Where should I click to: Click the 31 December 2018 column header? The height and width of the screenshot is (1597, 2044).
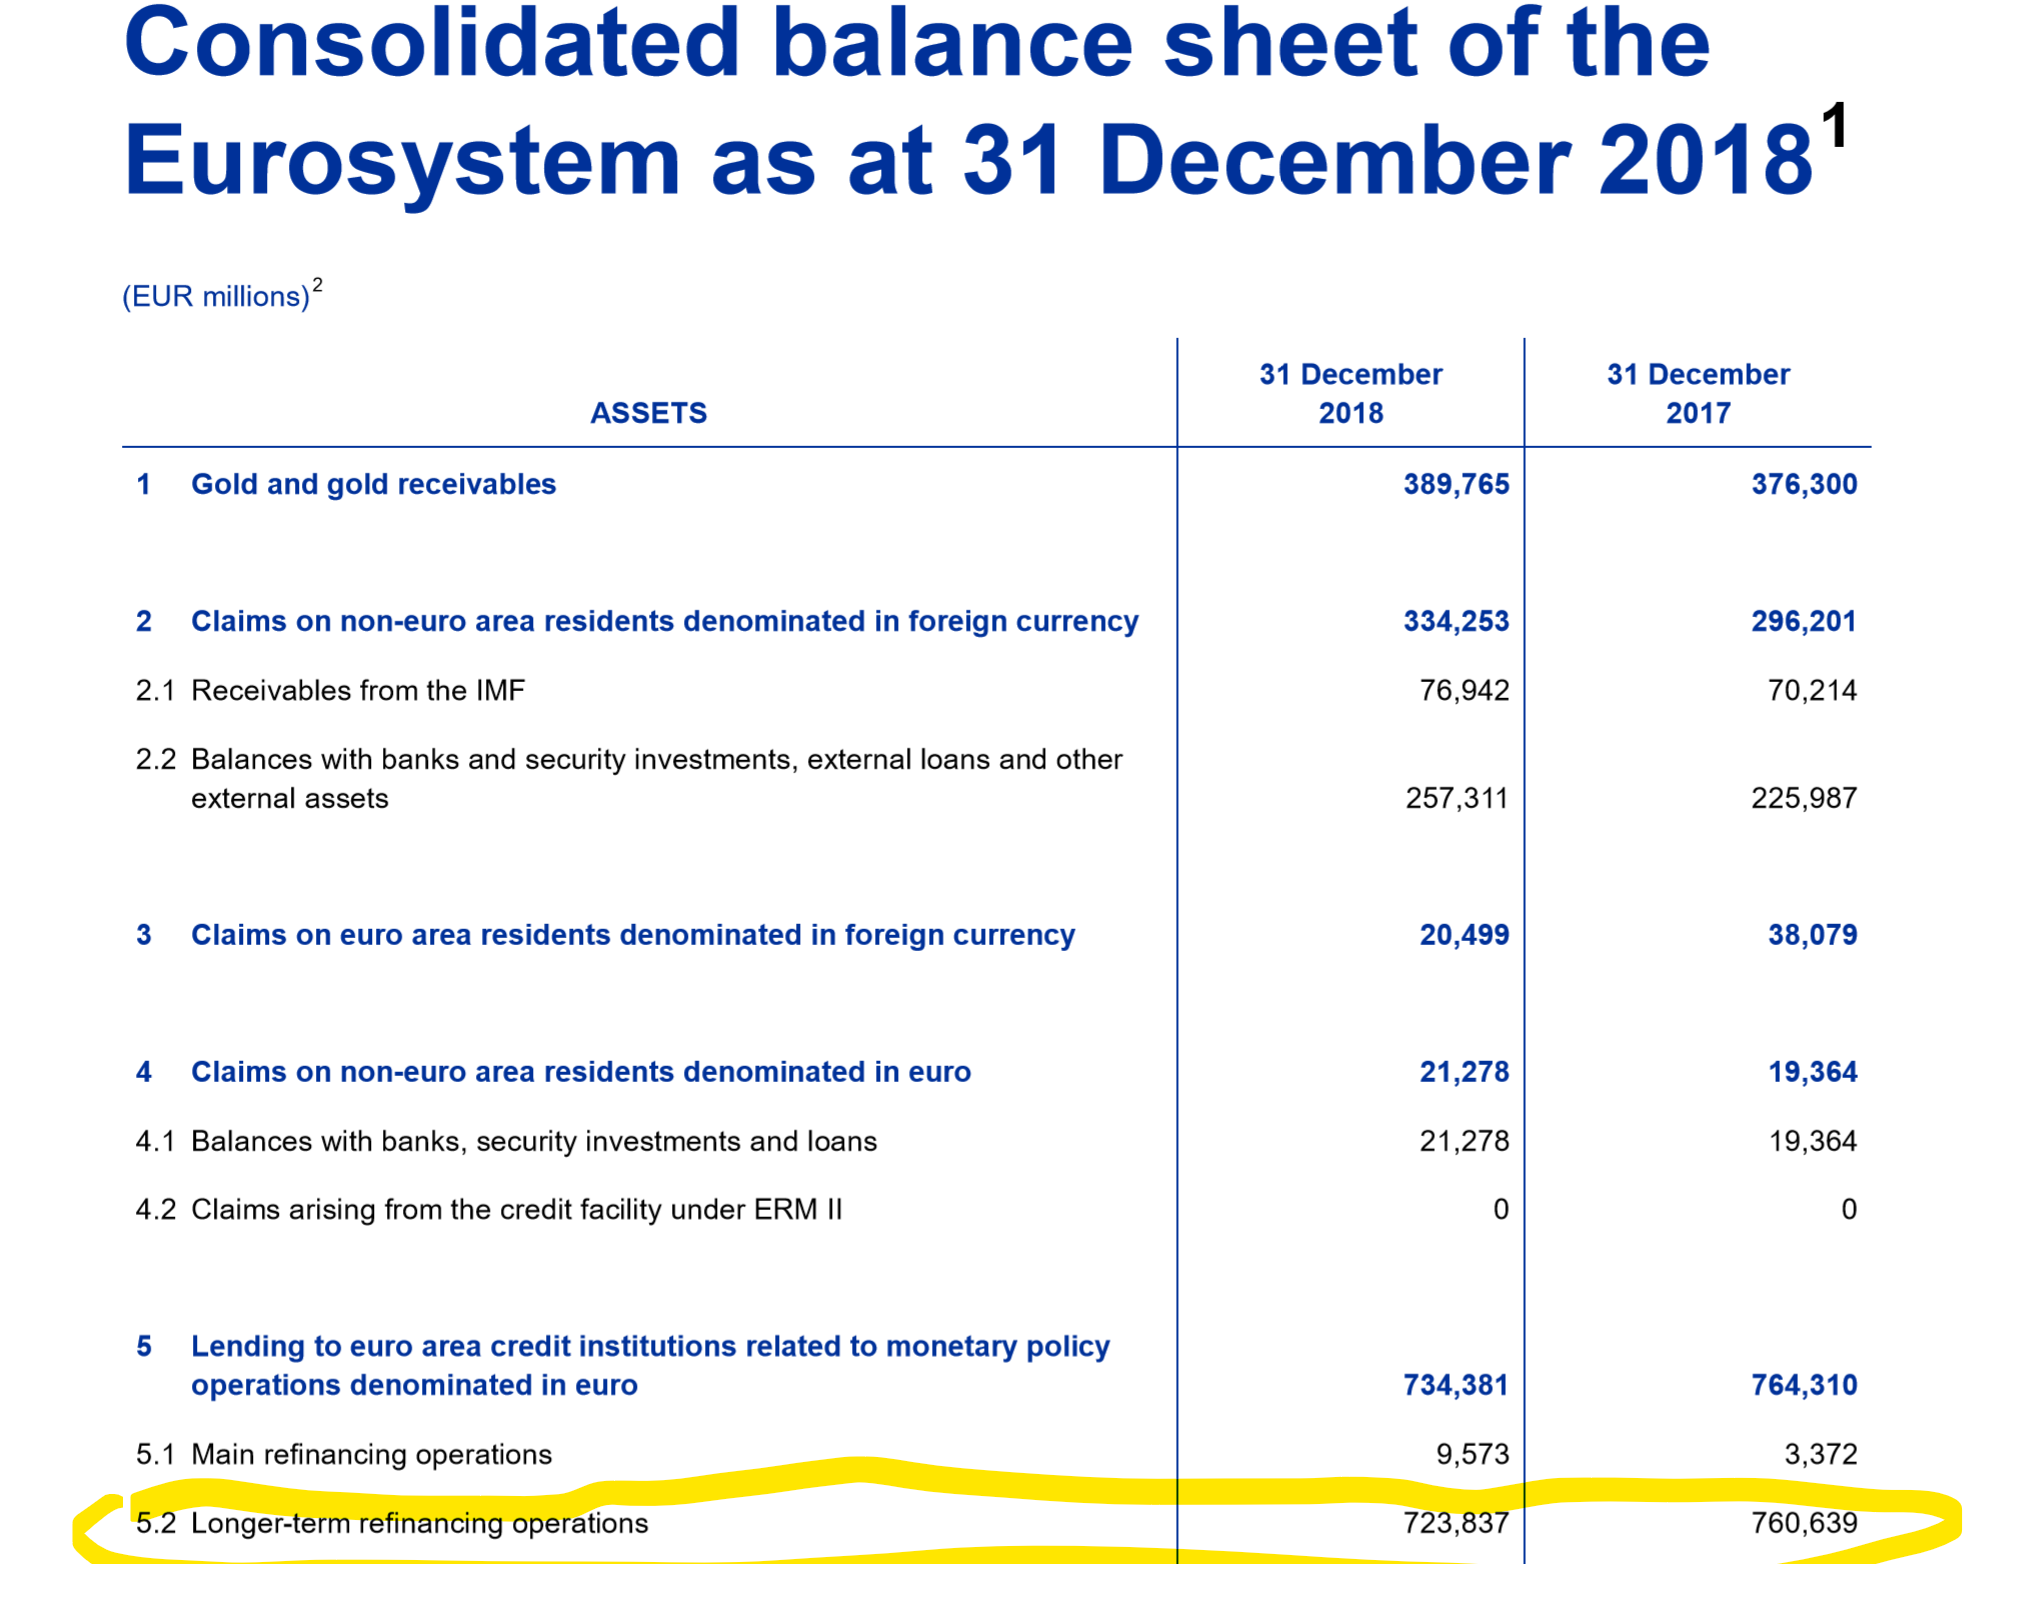coord(1350,393)
